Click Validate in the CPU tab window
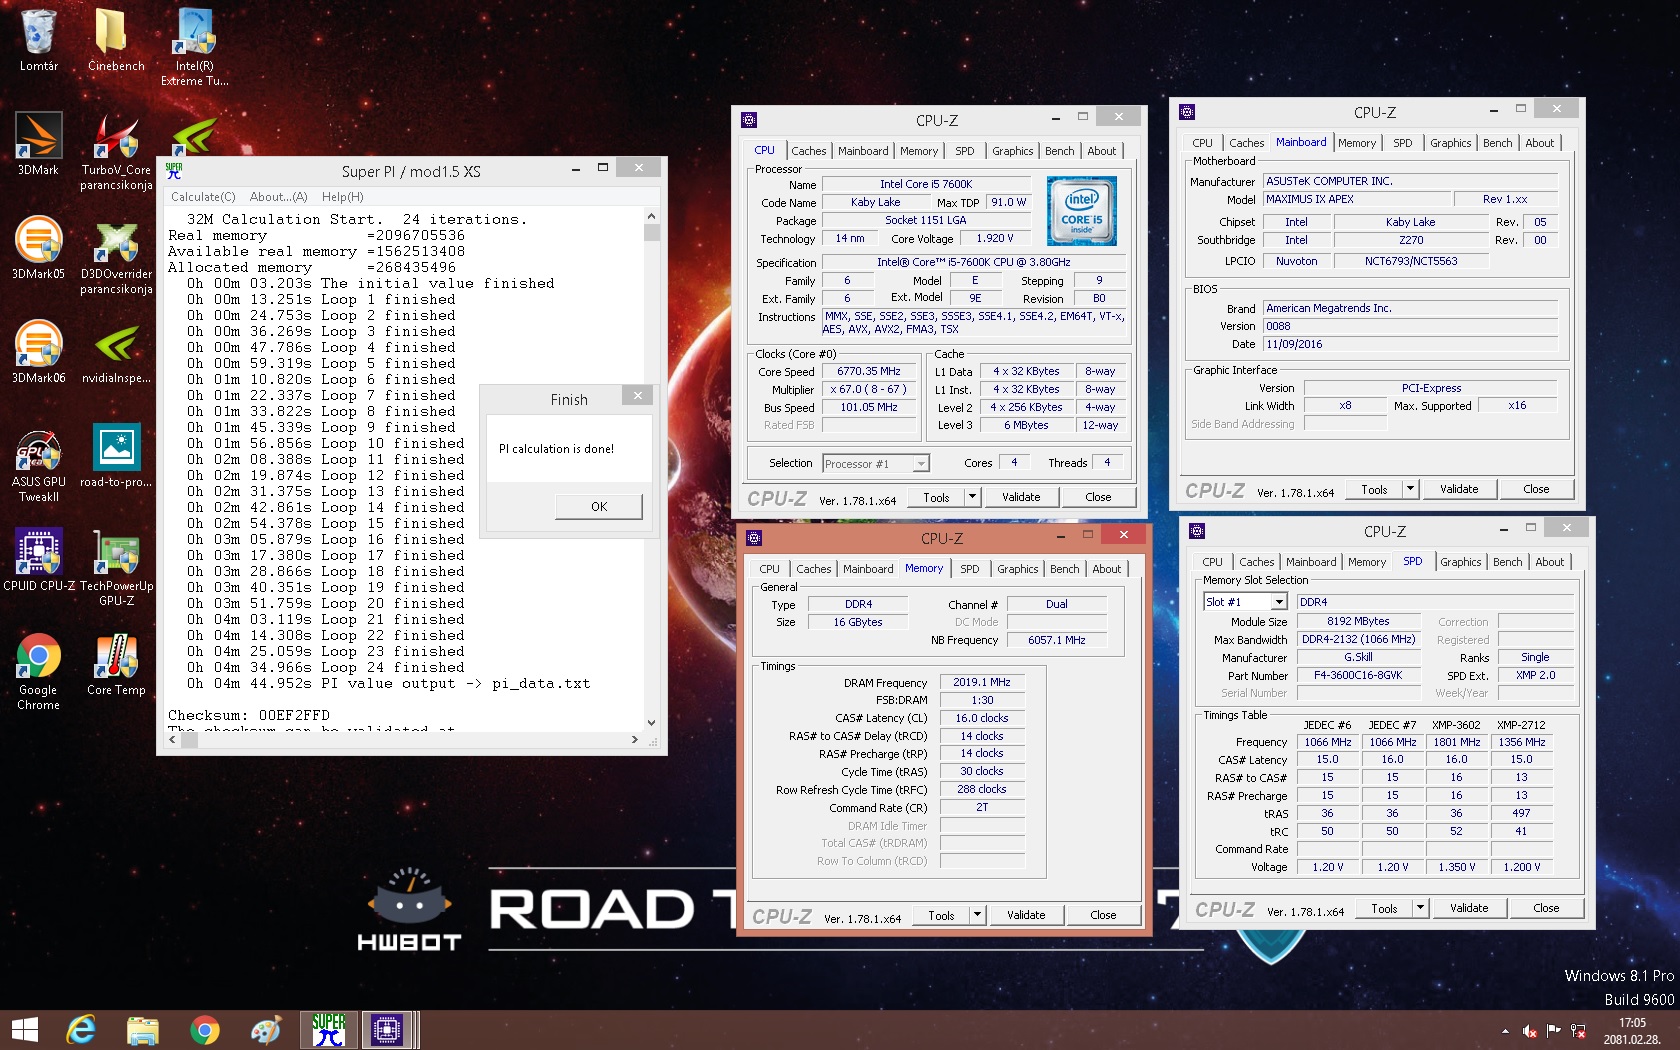This screenshot has height=1050, width=1680. click(x=1021, y=497)
